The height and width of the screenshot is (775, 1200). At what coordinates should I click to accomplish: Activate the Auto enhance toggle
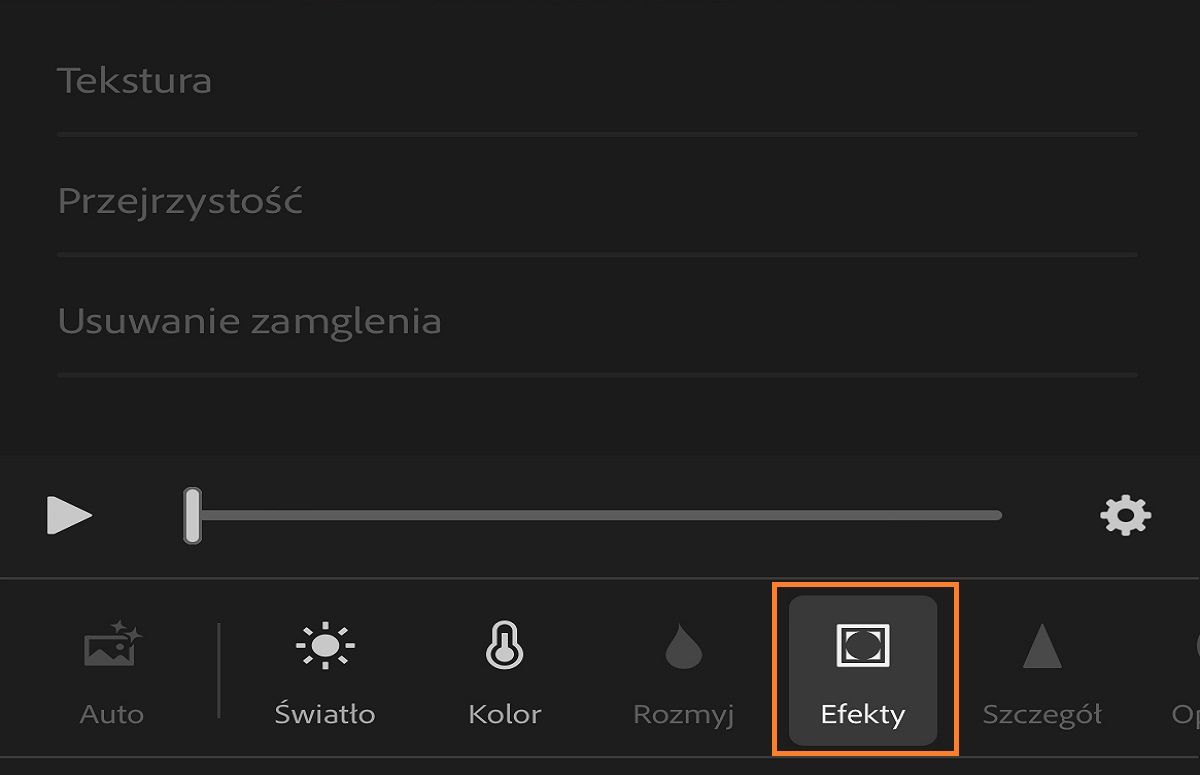coord(110,670)
